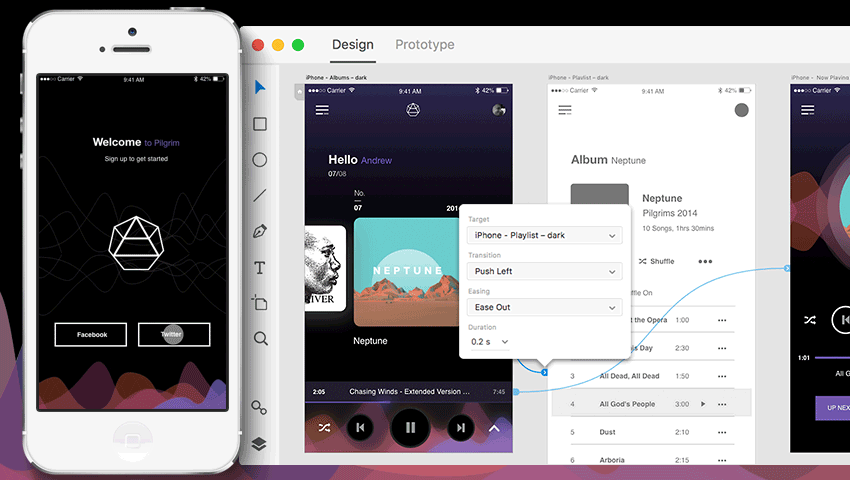Select the Line tool
The width and height of the screenshot is (850, 480).
click(x=260, y=196)
